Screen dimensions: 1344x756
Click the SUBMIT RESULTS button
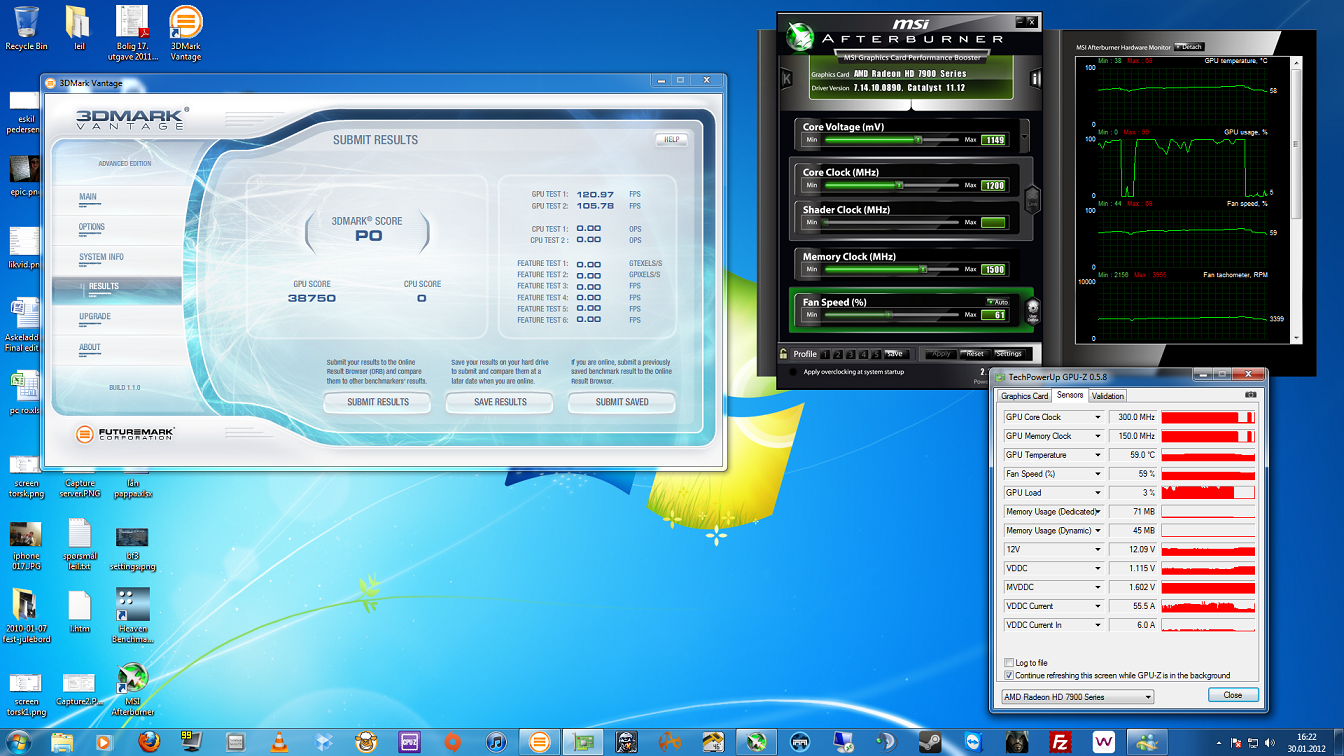(x=378, y=402)
